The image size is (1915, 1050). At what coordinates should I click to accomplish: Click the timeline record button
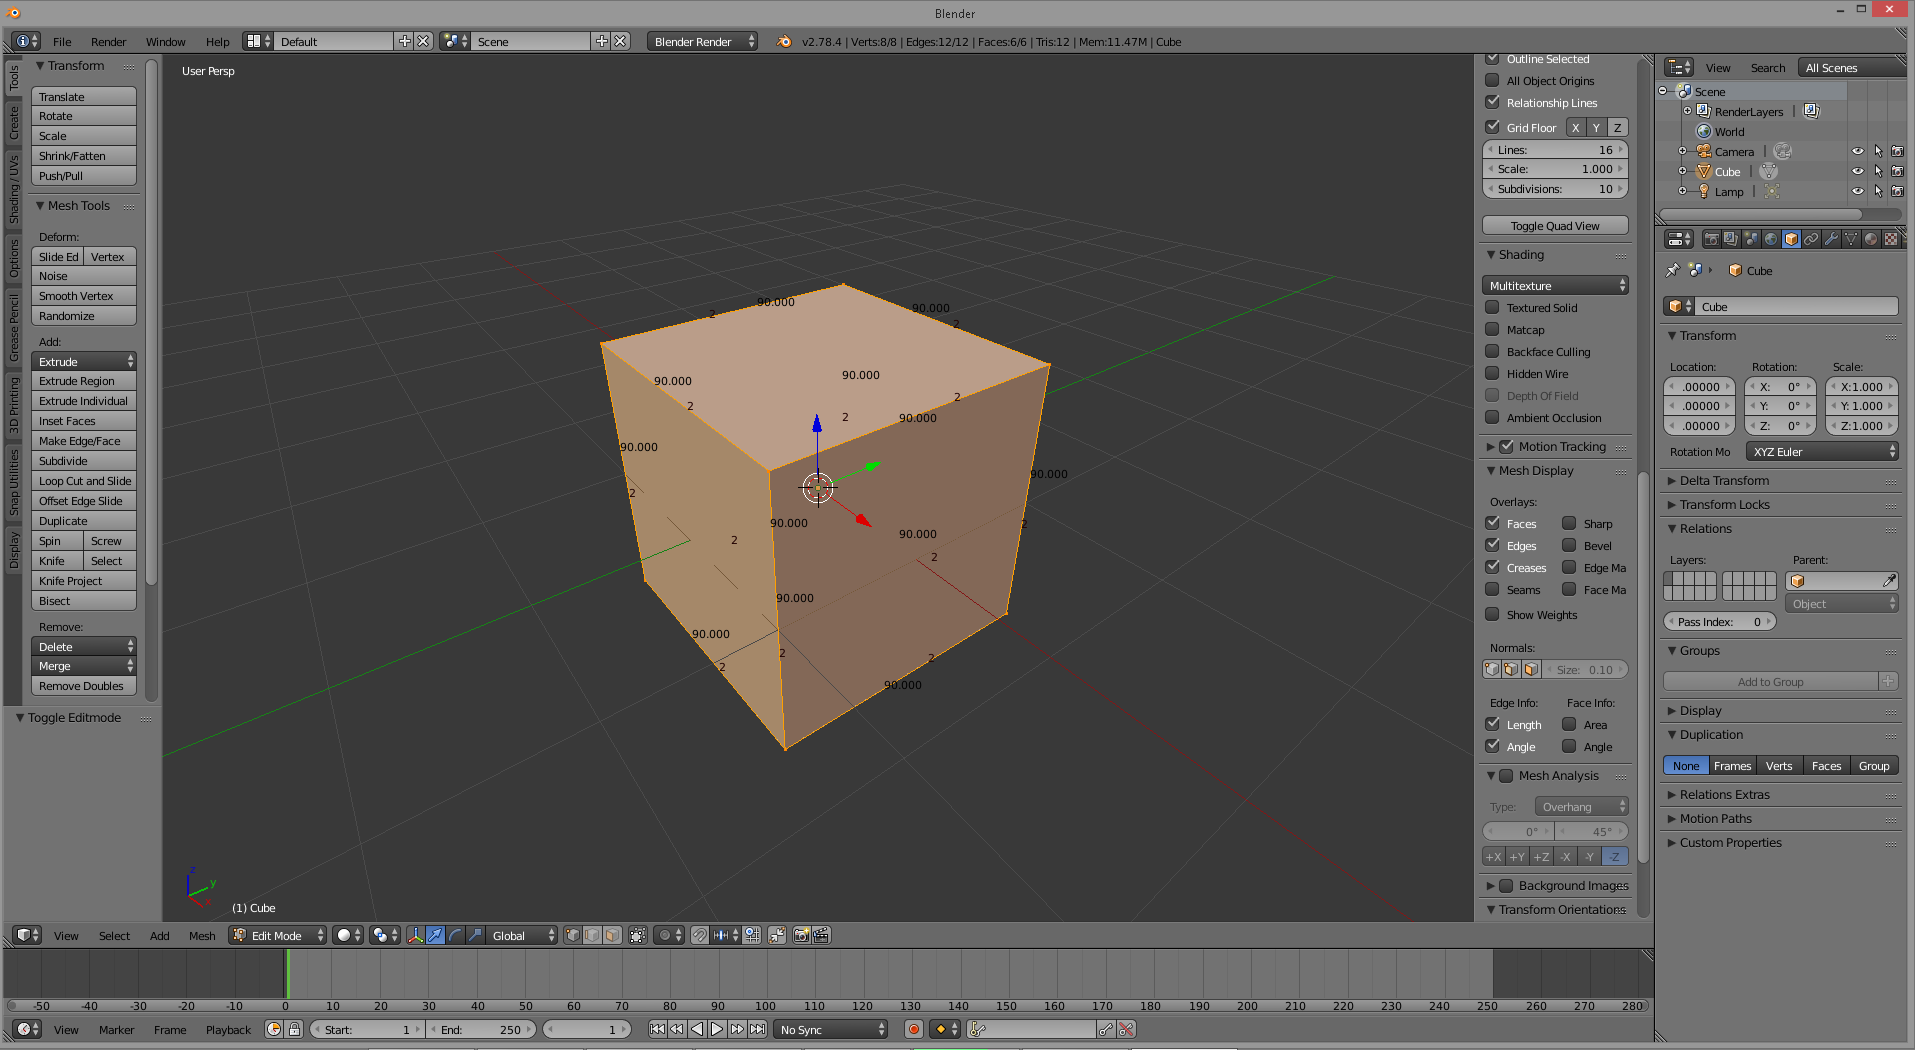tap(913, 1029)
